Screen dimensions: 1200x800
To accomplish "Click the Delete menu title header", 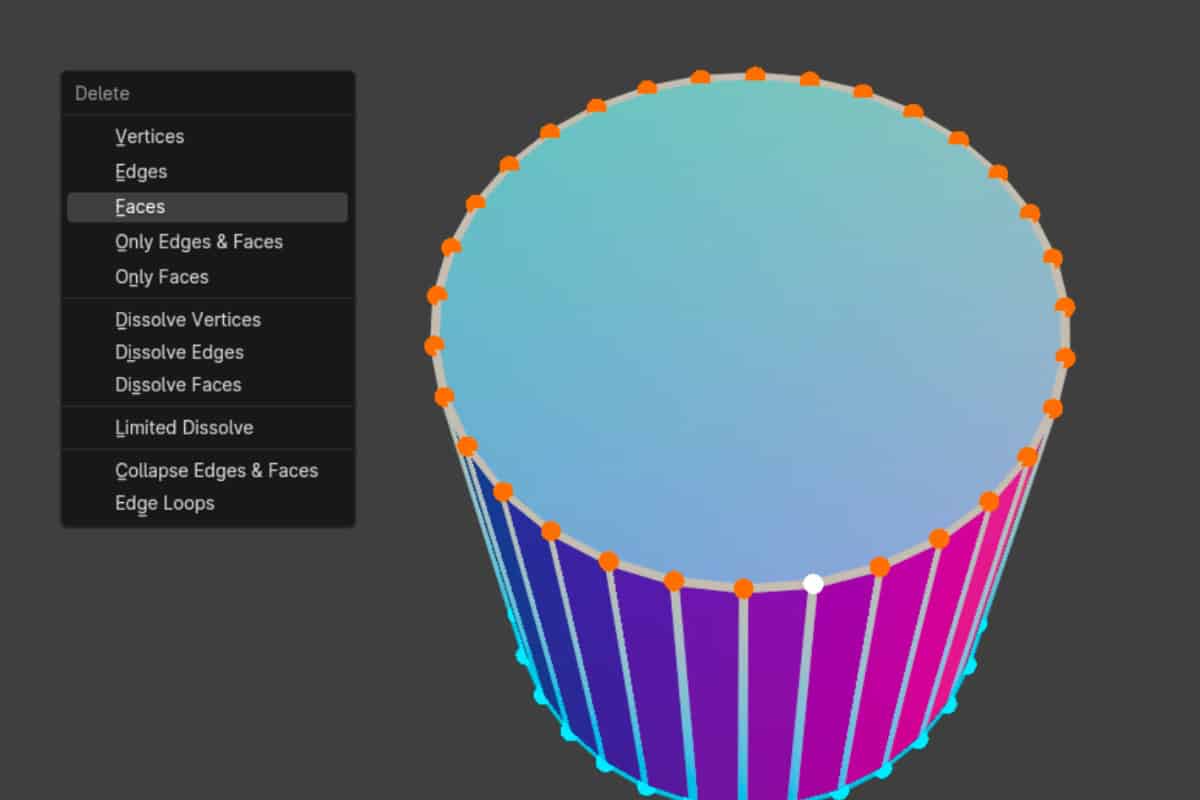I will 101,93.
